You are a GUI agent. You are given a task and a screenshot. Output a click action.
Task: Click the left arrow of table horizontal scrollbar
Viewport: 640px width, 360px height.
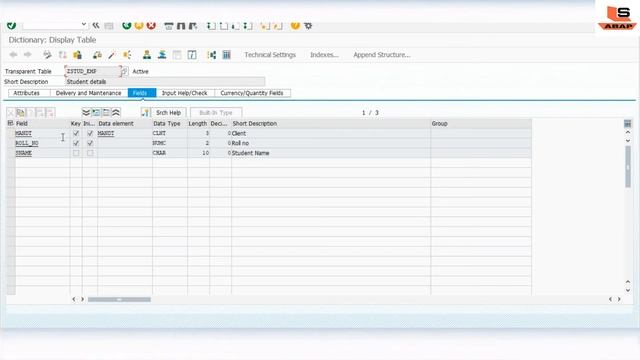click(x=73, y=299)
